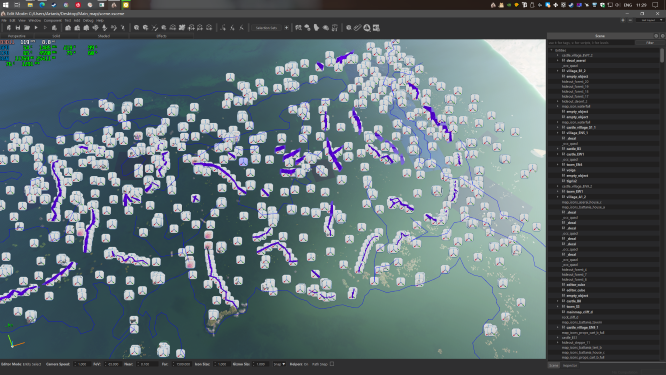The height and width of the screenshot is (375, 666).
Task: Select hideout_forest_19 in the scene tree
Action: [x=575, y=87]
